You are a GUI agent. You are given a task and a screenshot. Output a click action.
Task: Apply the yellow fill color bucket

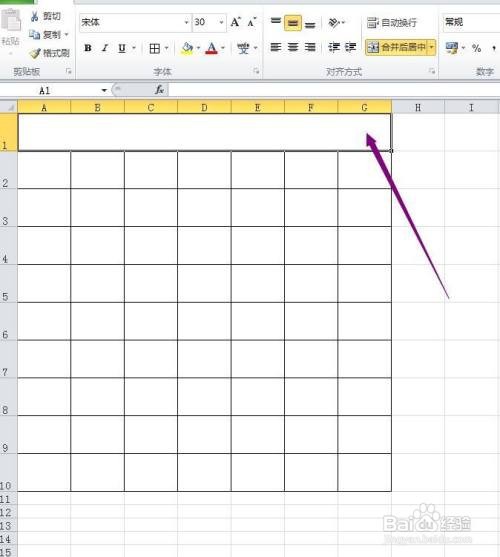[x=187, y=48]
